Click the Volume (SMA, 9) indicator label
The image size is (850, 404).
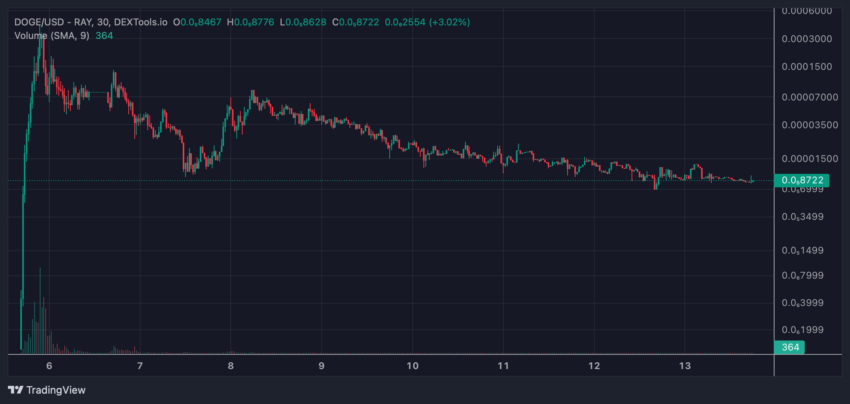(52, 35)
